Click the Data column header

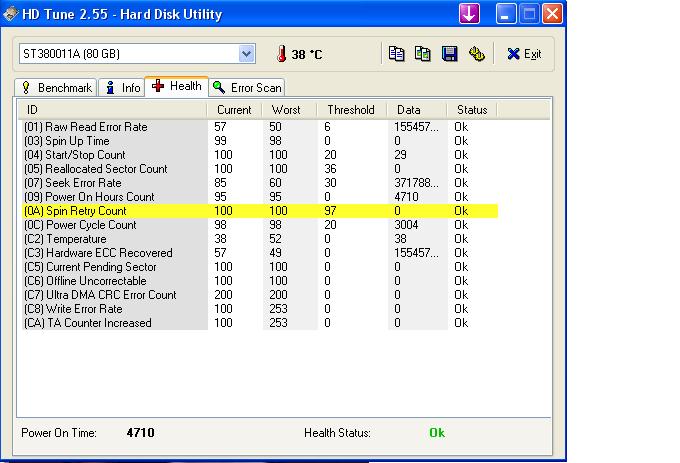416,110
